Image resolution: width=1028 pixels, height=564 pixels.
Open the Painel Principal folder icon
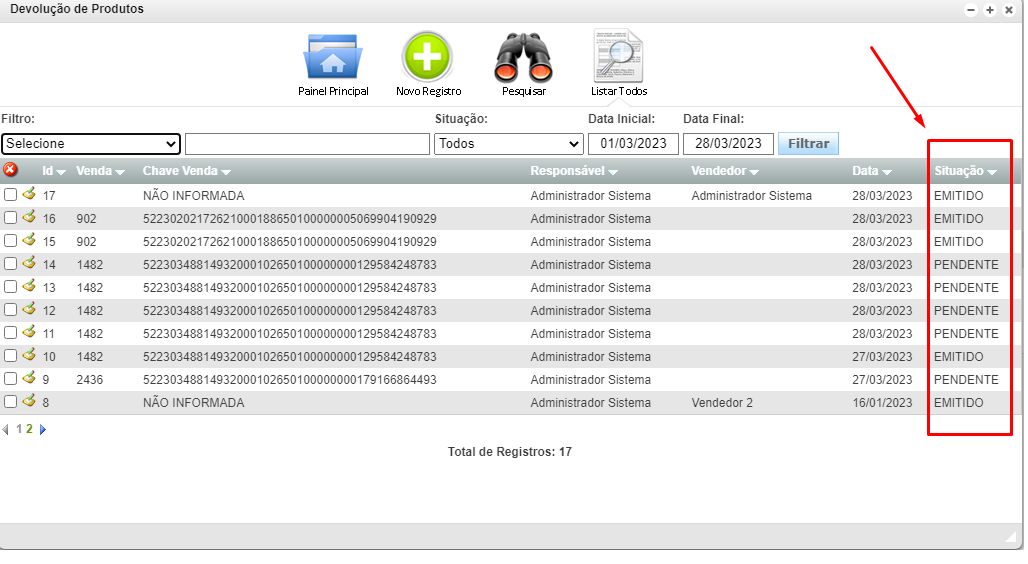(332, 58)
